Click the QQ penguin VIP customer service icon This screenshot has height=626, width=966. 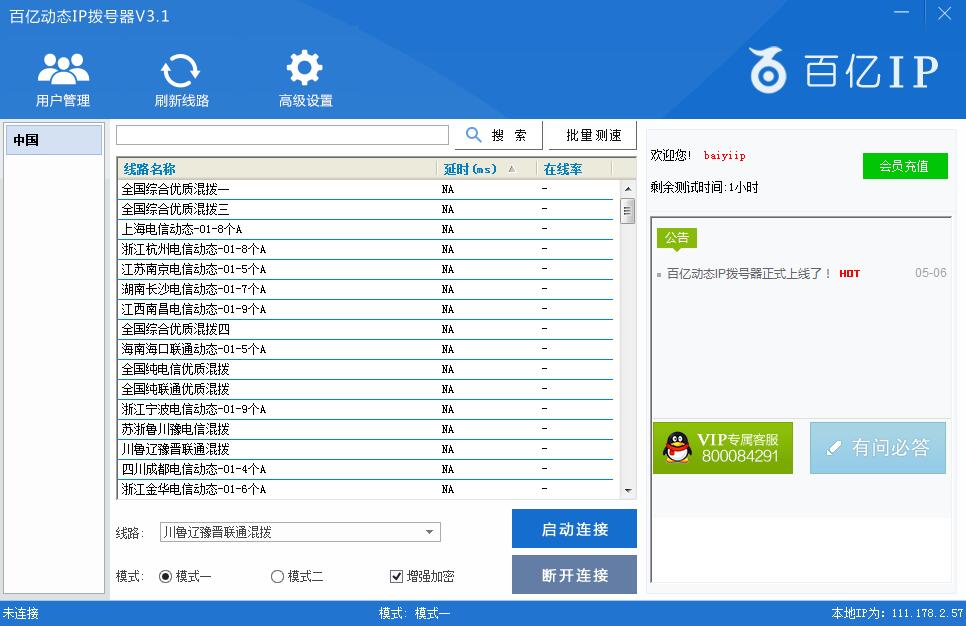pos(723,448)
